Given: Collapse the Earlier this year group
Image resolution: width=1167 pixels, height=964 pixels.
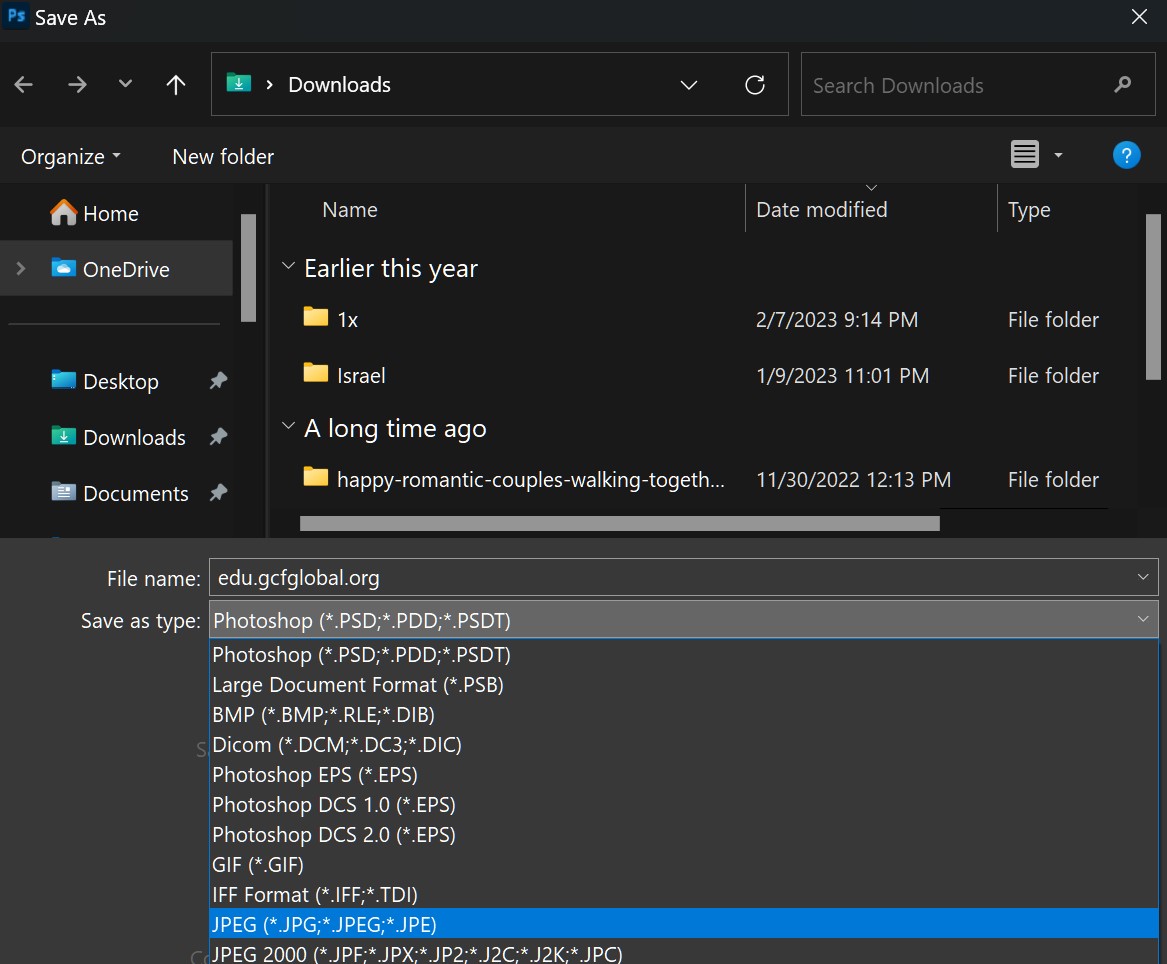Looking at the screenshot, I should click(x=288, y=267).
